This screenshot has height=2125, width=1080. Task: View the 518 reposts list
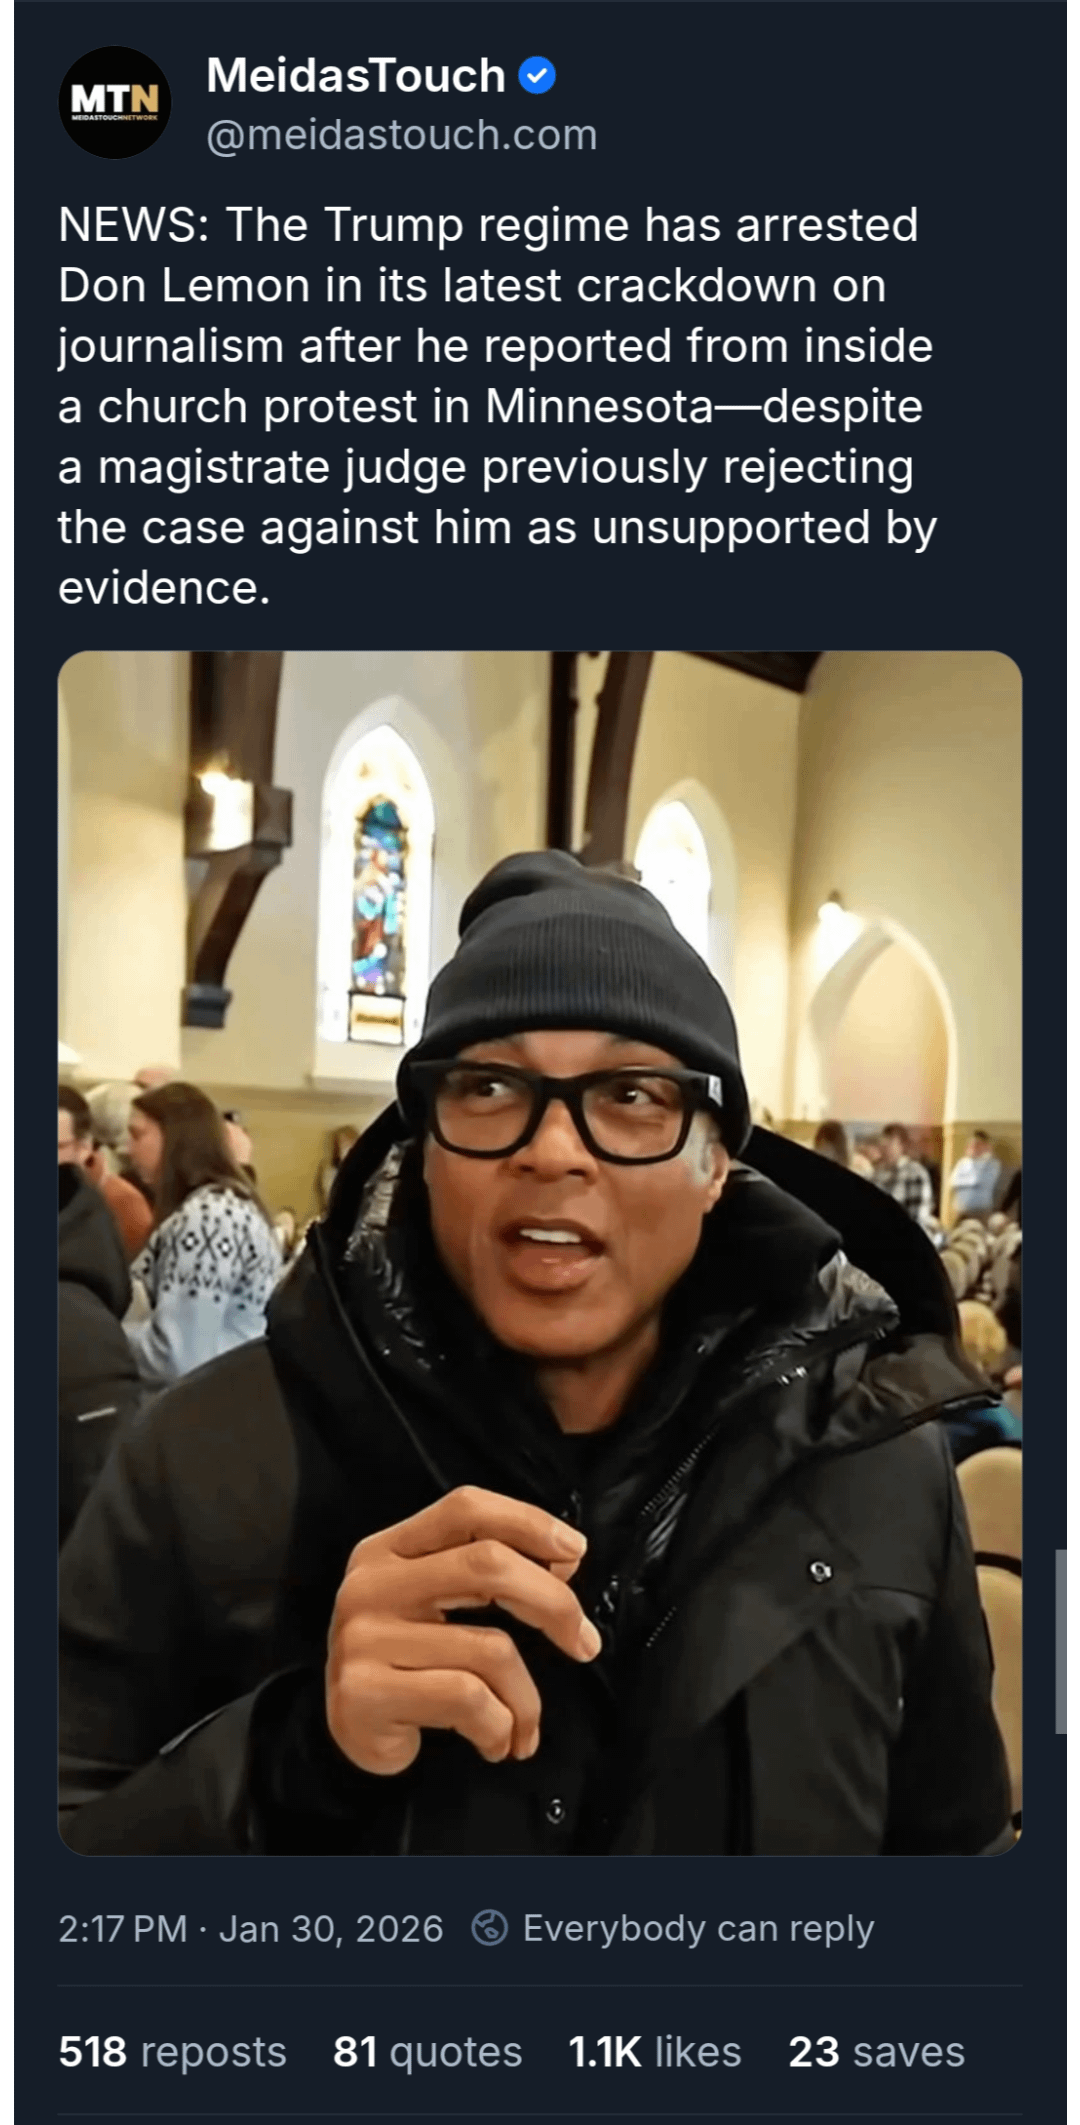[173, 2051]
